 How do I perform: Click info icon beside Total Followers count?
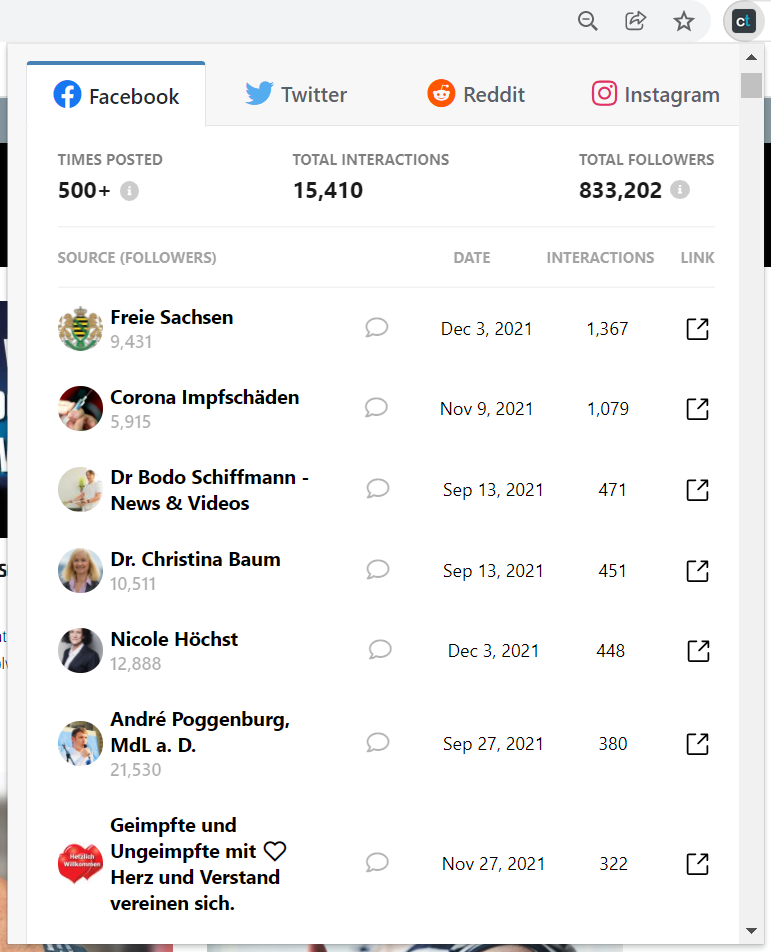(680, 189)
